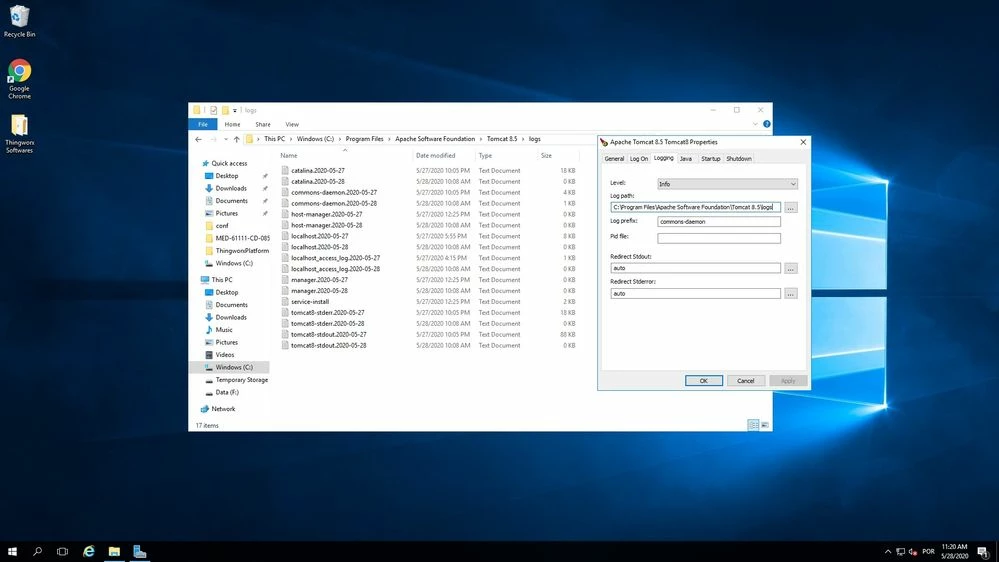Open the network status tray icon
The height and width of the screenshot is (562, 999).
pyautogui.click(x=900, y=551)
